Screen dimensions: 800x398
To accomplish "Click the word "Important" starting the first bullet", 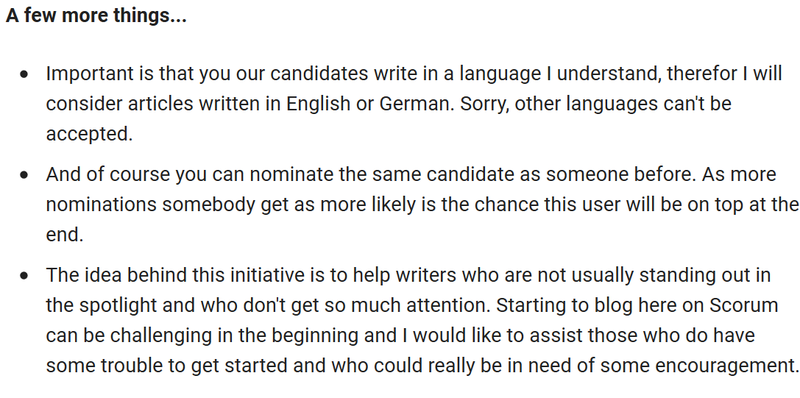I will 88,74.
